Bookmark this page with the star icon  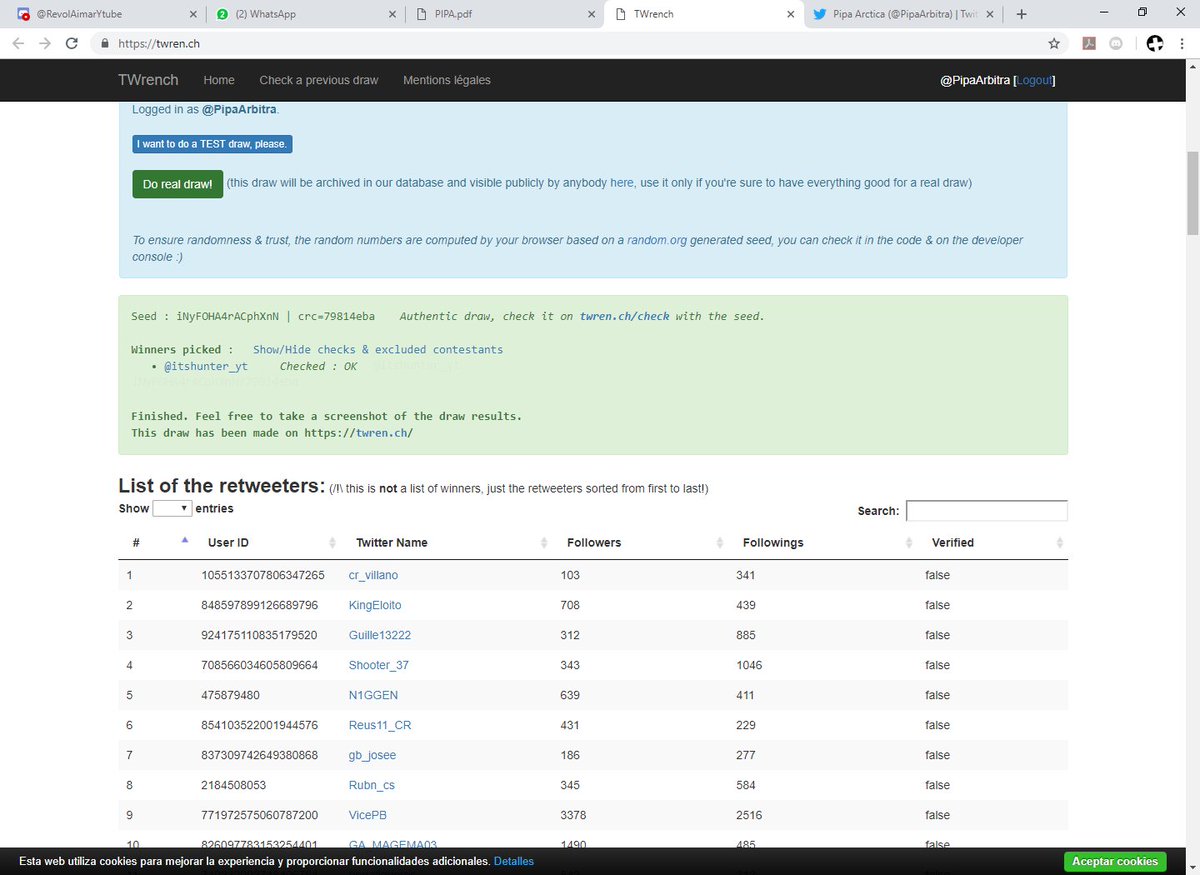1053,43
